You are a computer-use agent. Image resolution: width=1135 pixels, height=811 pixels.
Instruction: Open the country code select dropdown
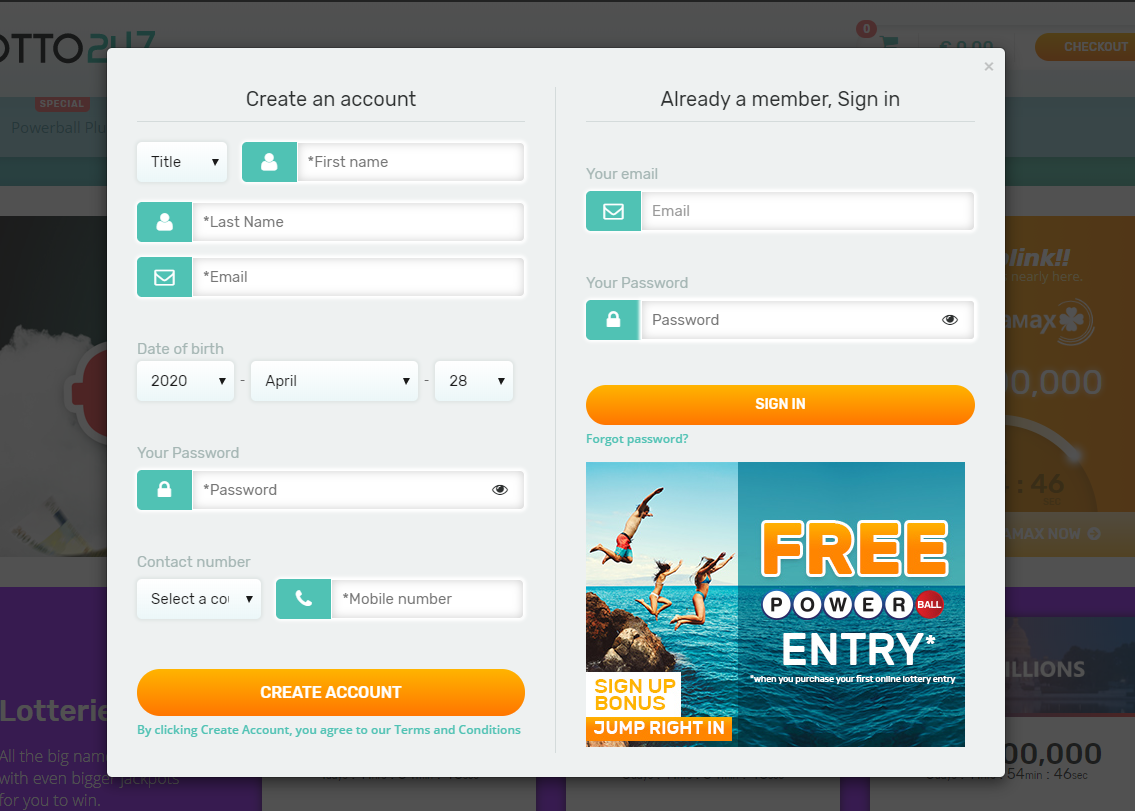pos(198,599)
